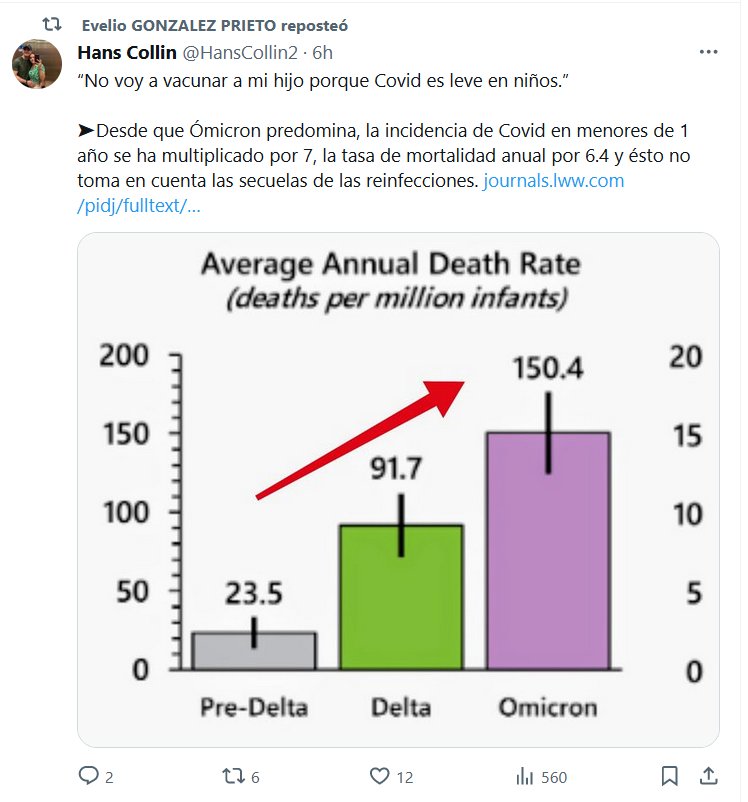Click the reply count number 2
This screenshot has width=748, height=802.
click(109, 777)
